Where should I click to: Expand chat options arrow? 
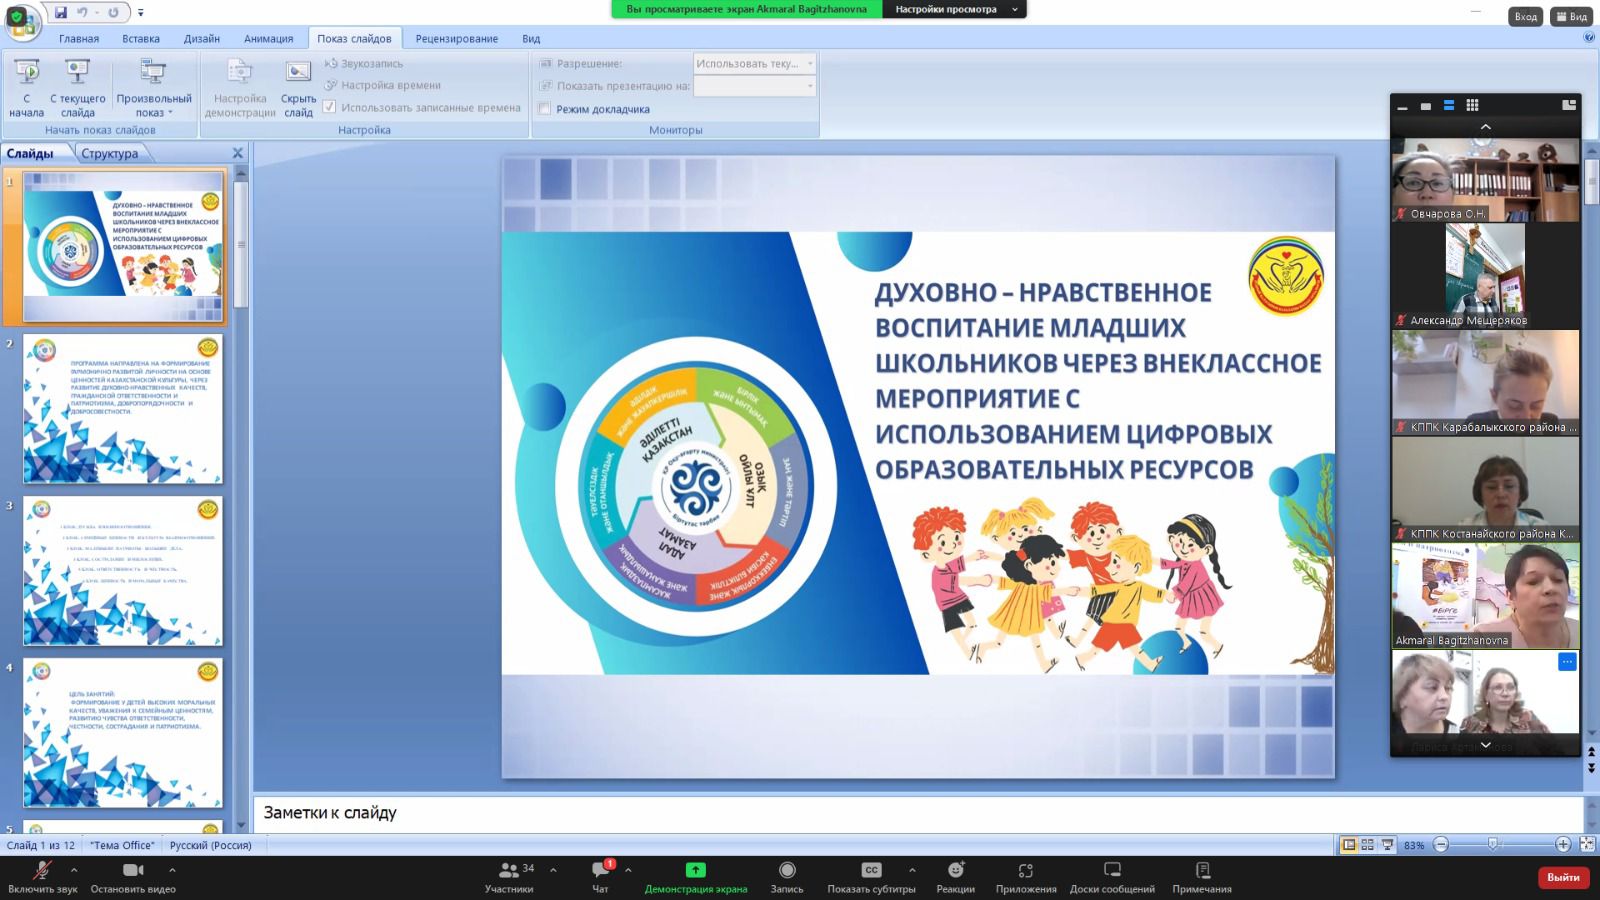tap(628, 870)
